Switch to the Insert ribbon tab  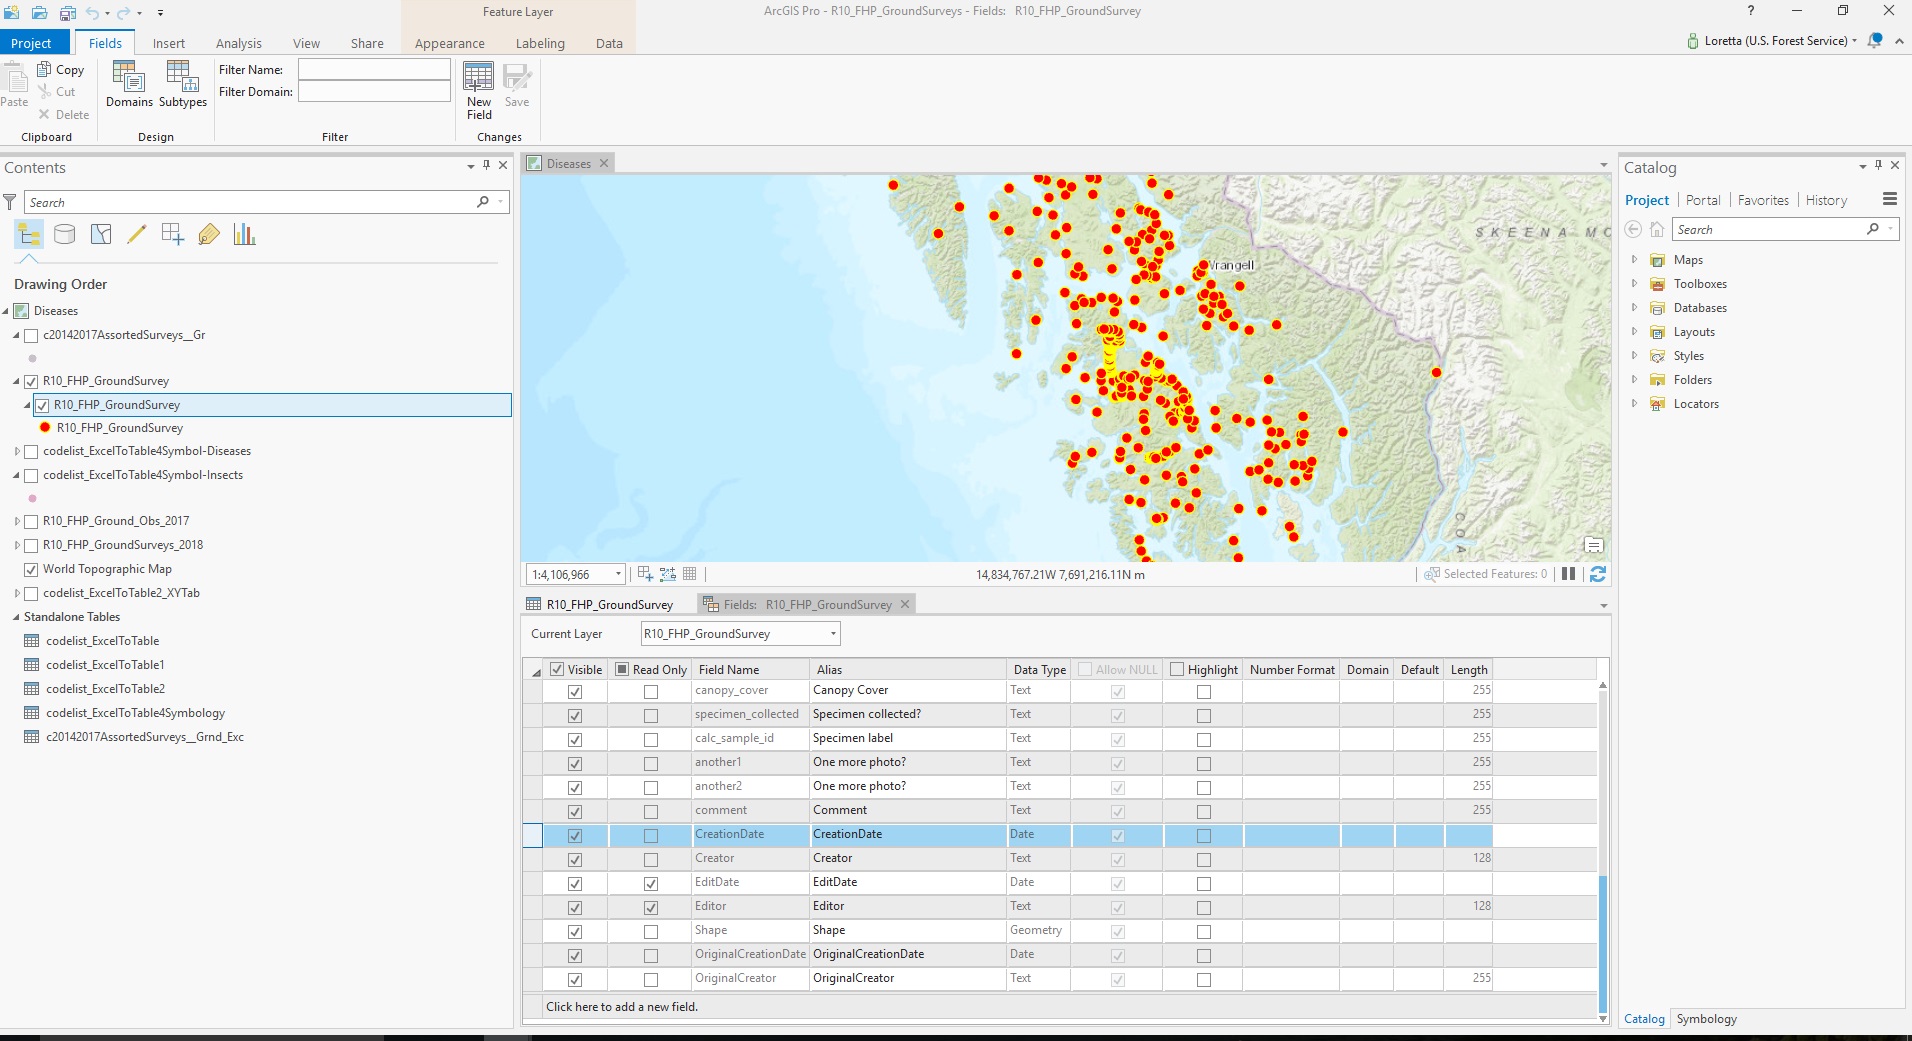click(168, 43)
